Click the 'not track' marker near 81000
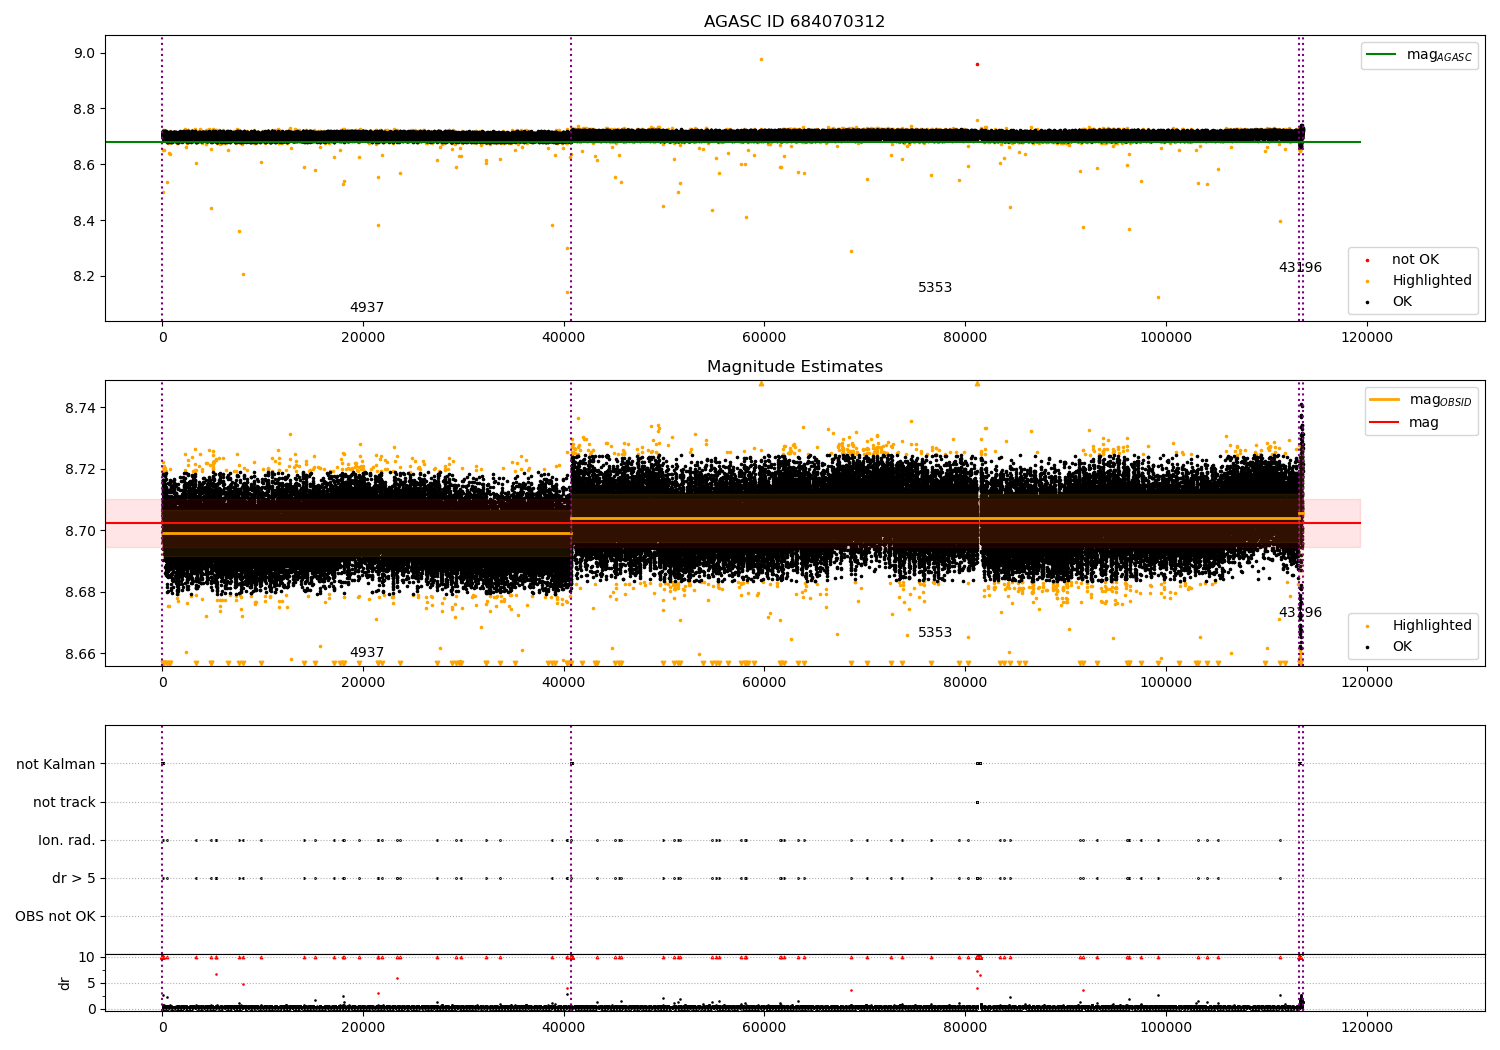 coord(977,802)
